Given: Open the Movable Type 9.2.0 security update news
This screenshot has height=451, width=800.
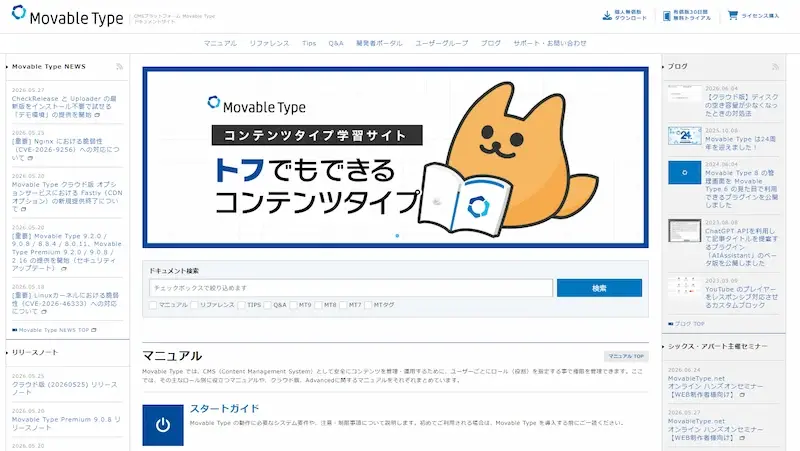Looking at the screenshot, I should (x=66, y=252).
